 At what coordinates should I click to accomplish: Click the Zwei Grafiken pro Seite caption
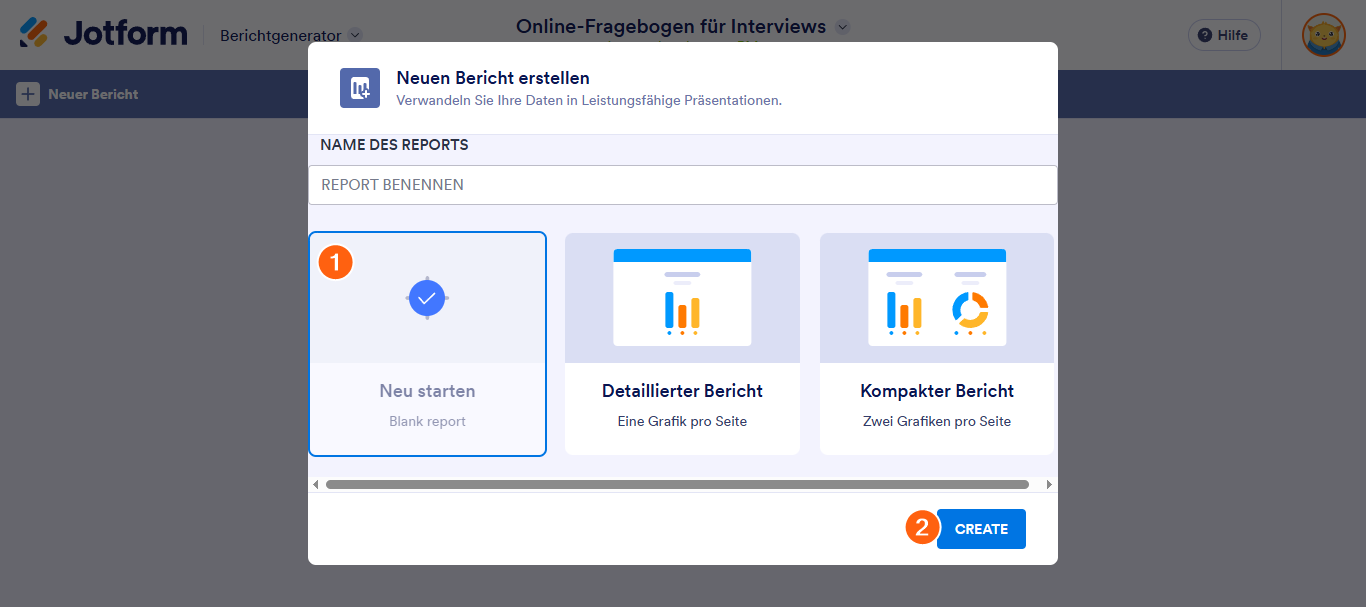tap(937, 421)
